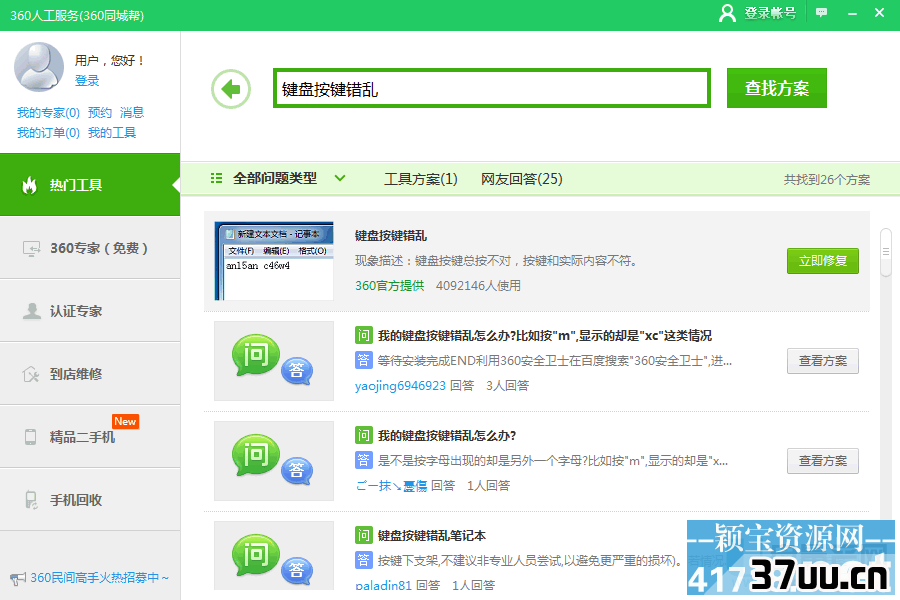900x600 pixels.
Task: Click the 立即修复 button
Action: click(823, 261)
